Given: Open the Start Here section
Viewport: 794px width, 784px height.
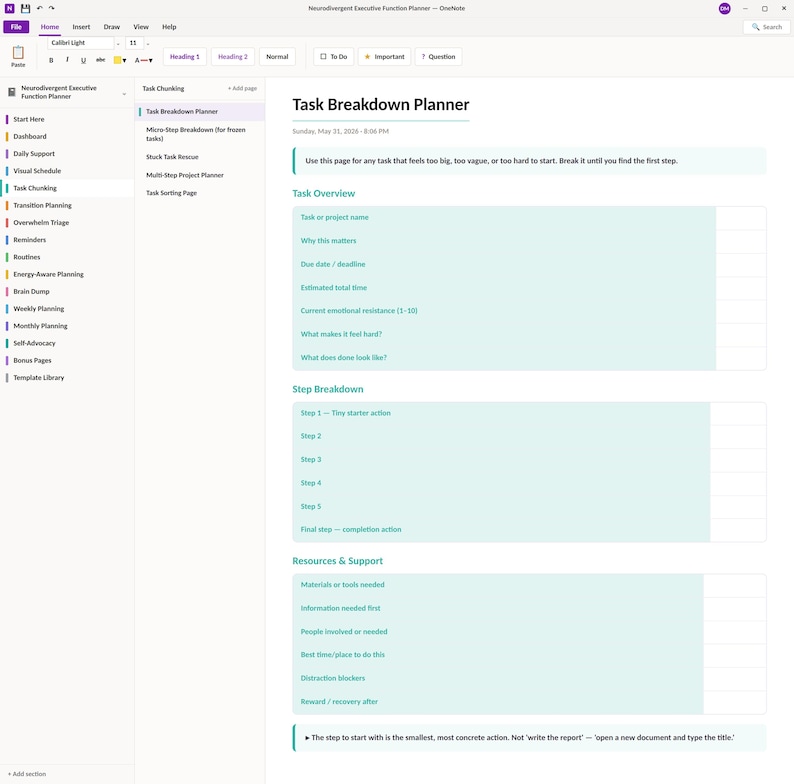Looking at the screenshot, I should pos(67,120).
